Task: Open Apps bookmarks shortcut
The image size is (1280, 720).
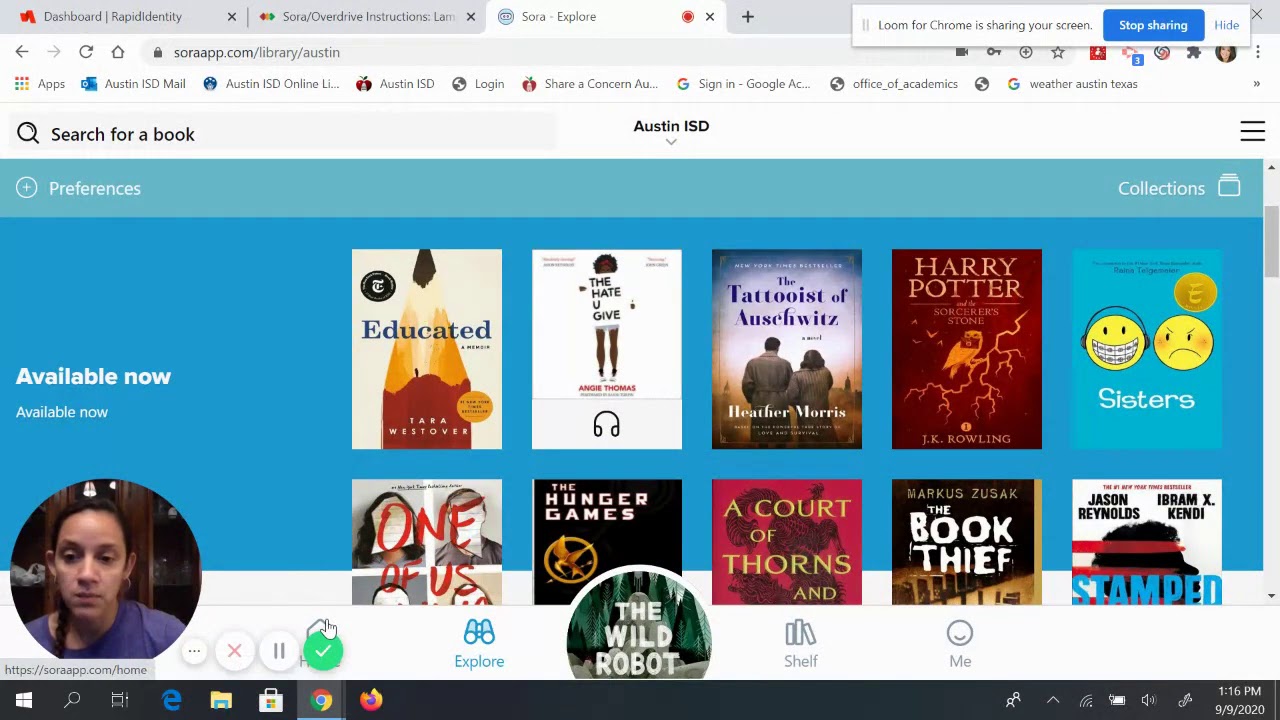Action: pyautogui.click(x=40, y=84)
